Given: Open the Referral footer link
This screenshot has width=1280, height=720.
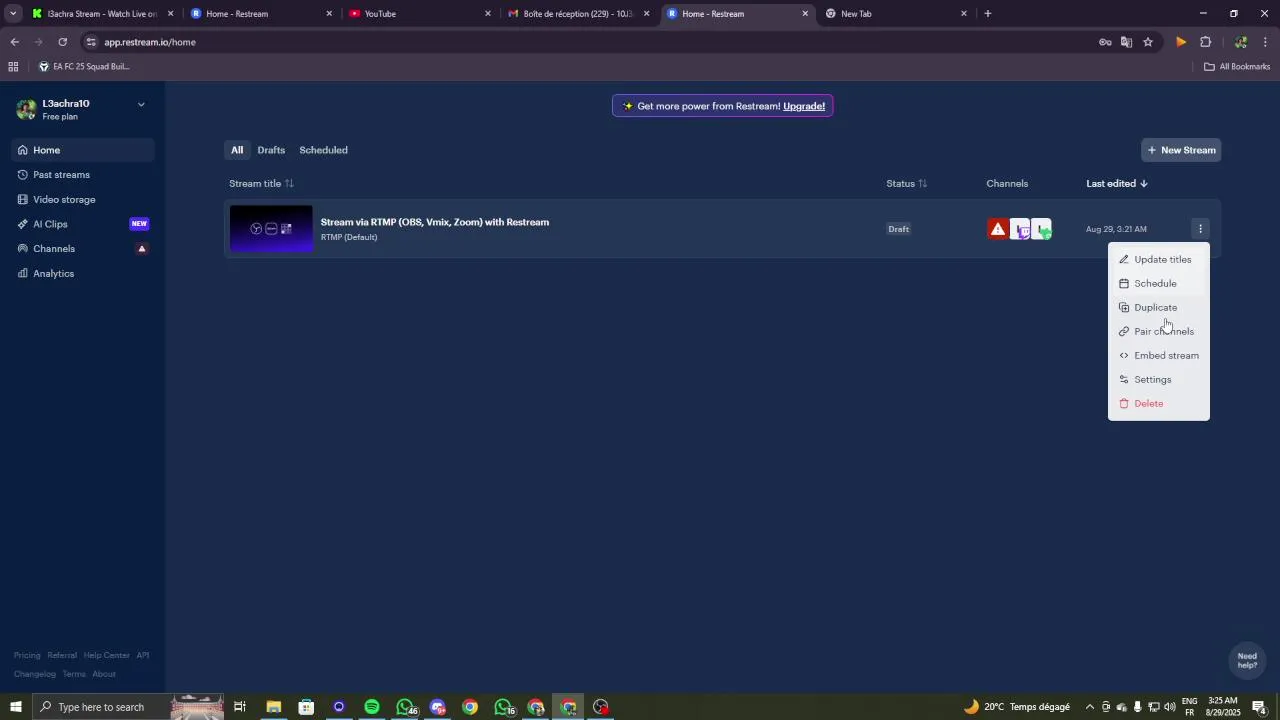Looking at the screenshot, I should tap(62, 656).
